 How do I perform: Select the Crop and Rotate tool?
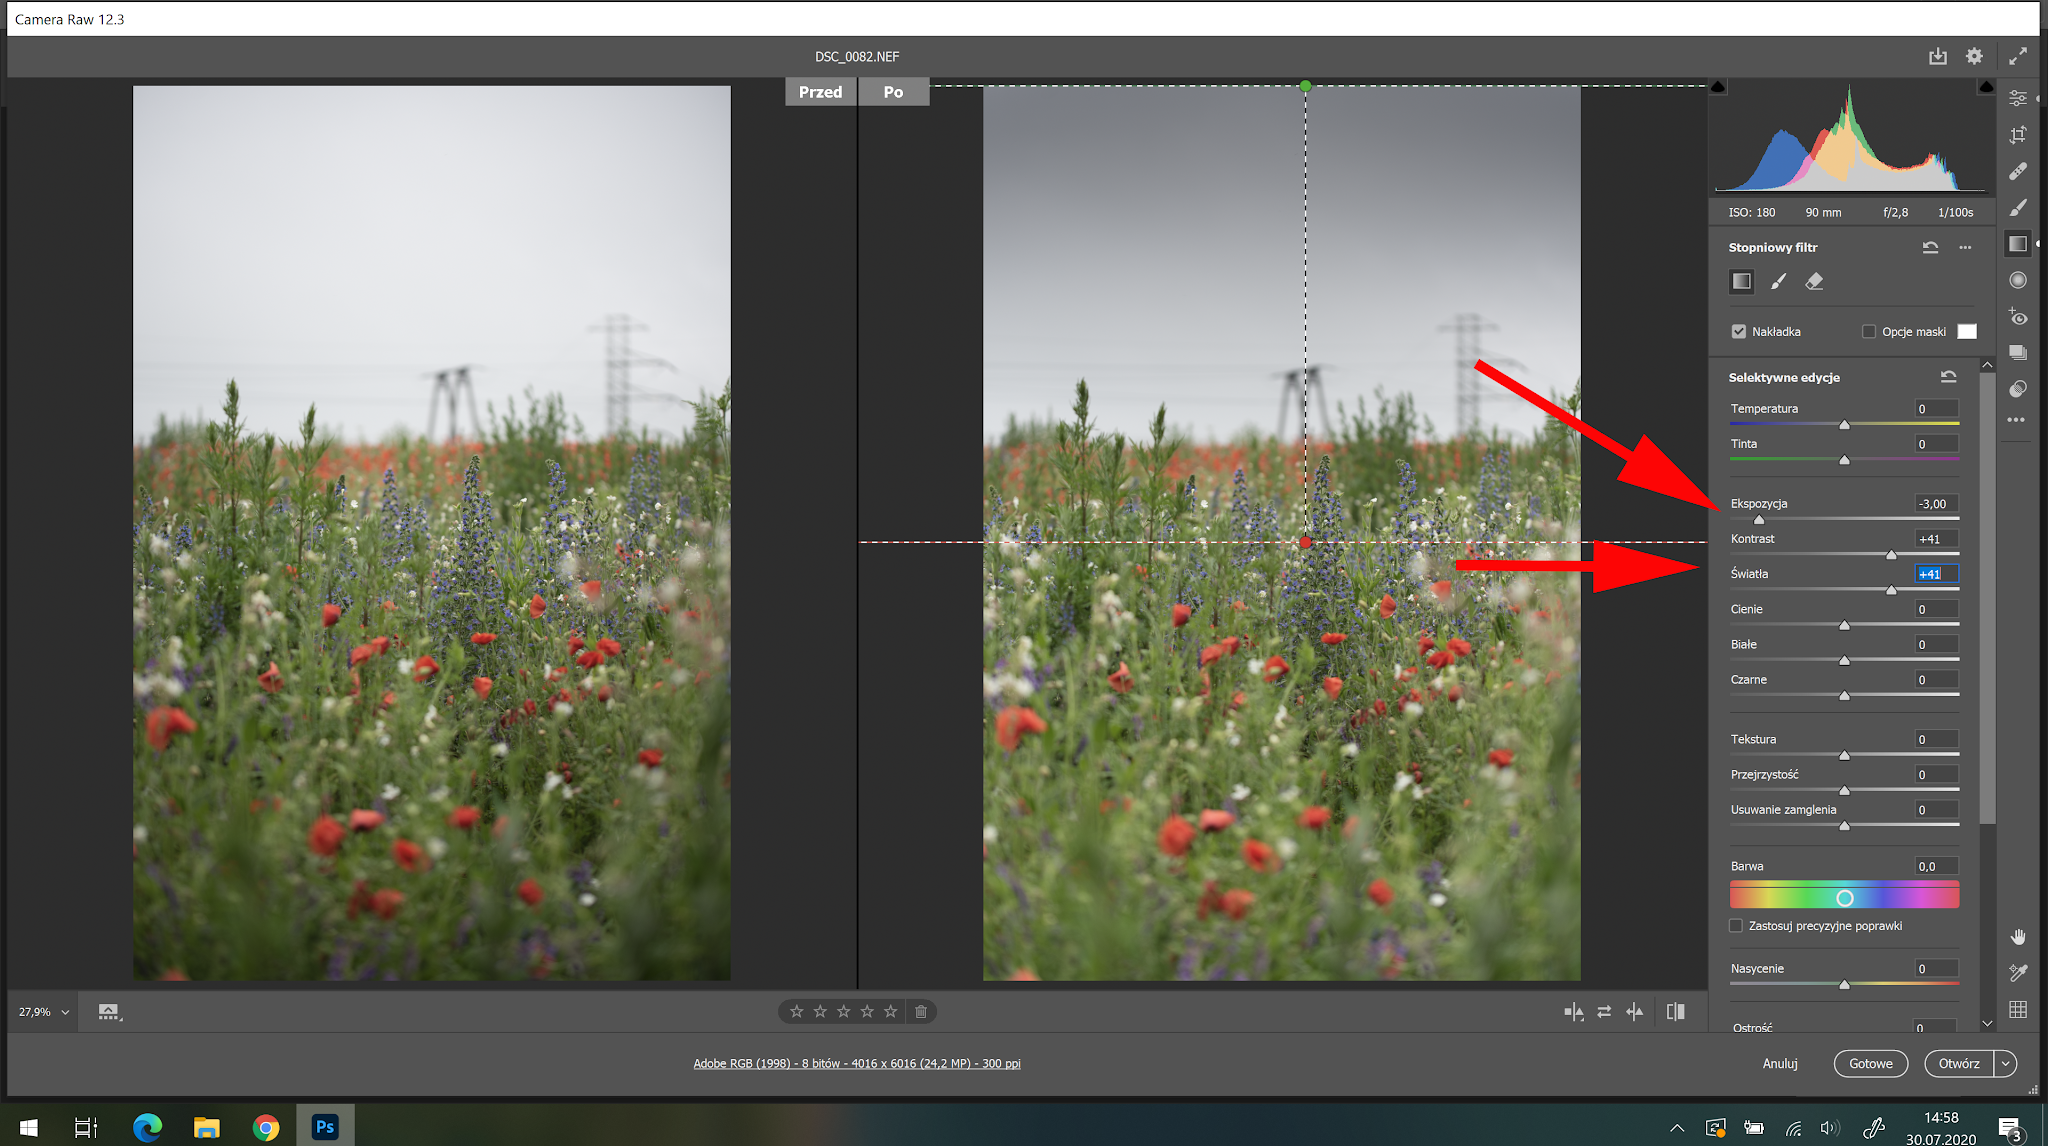point(2018,135)
